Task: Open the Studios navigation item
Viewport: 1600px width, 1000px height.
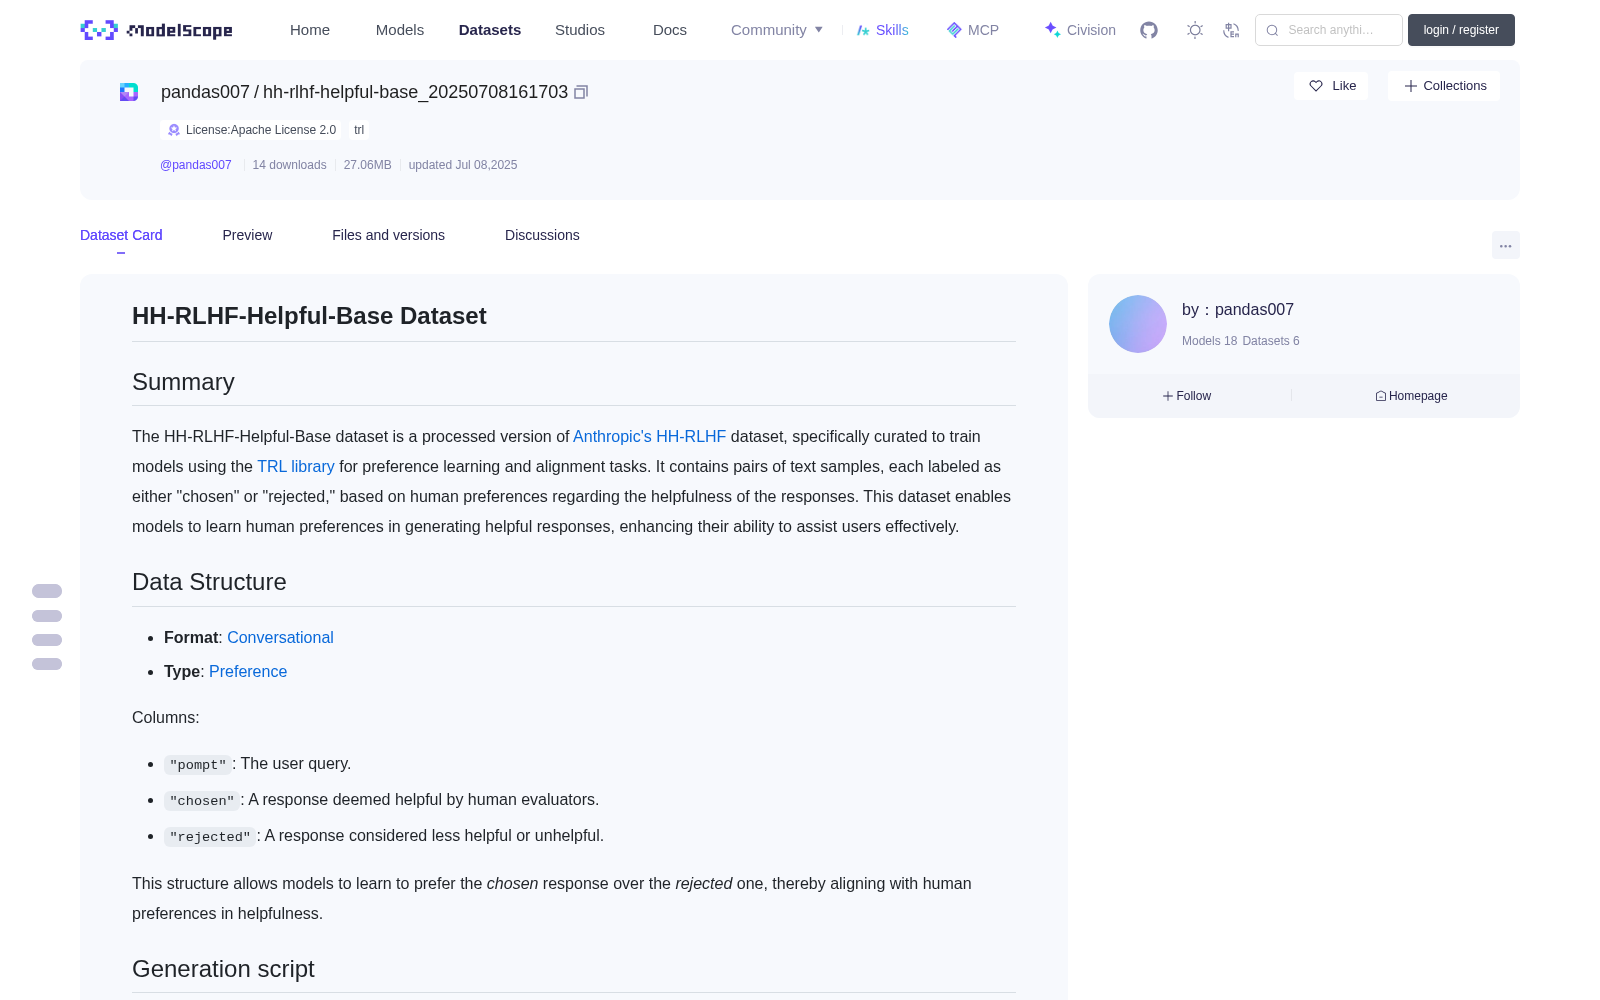Action: (580, 30)
